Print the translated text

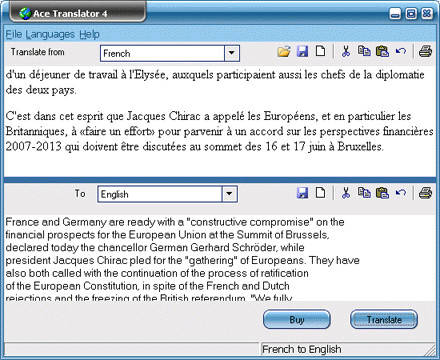tap(426, 193)
